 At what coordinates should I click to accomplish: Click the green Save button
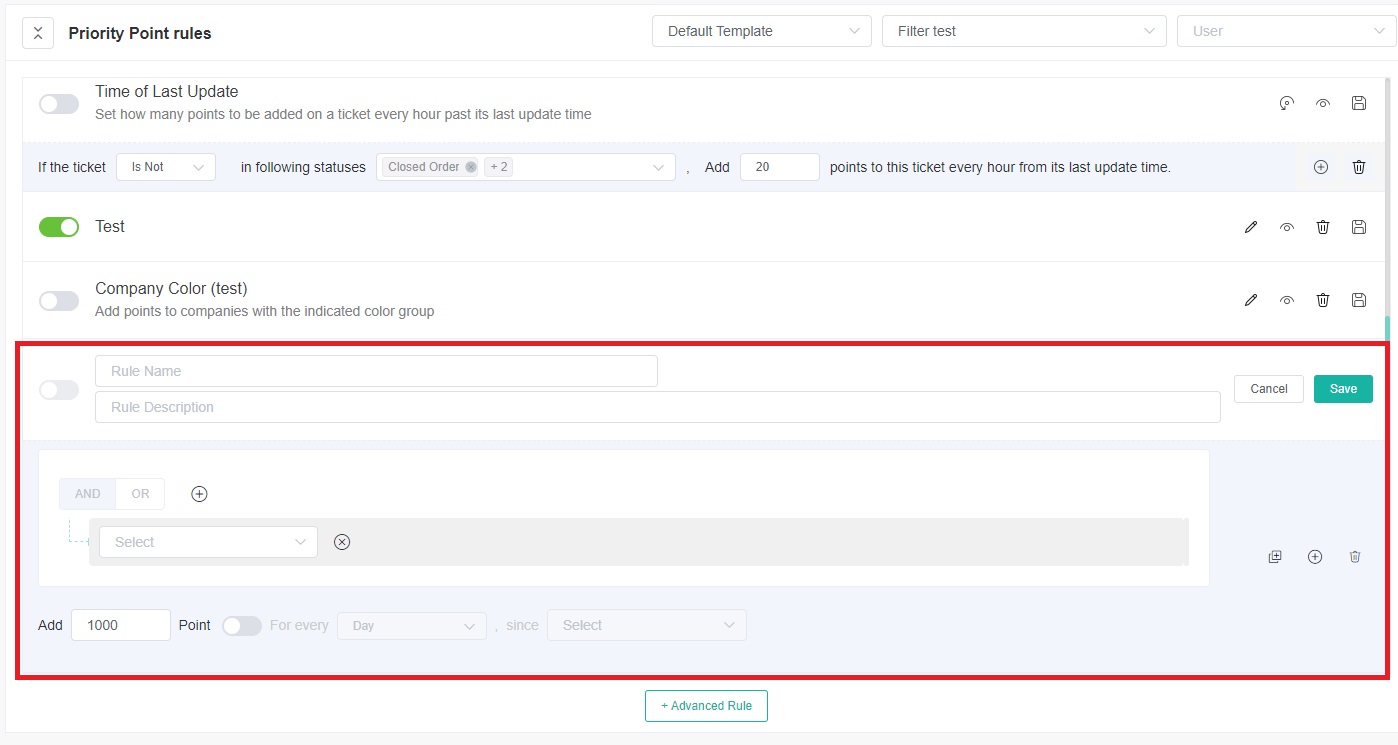pos(1342,389)
